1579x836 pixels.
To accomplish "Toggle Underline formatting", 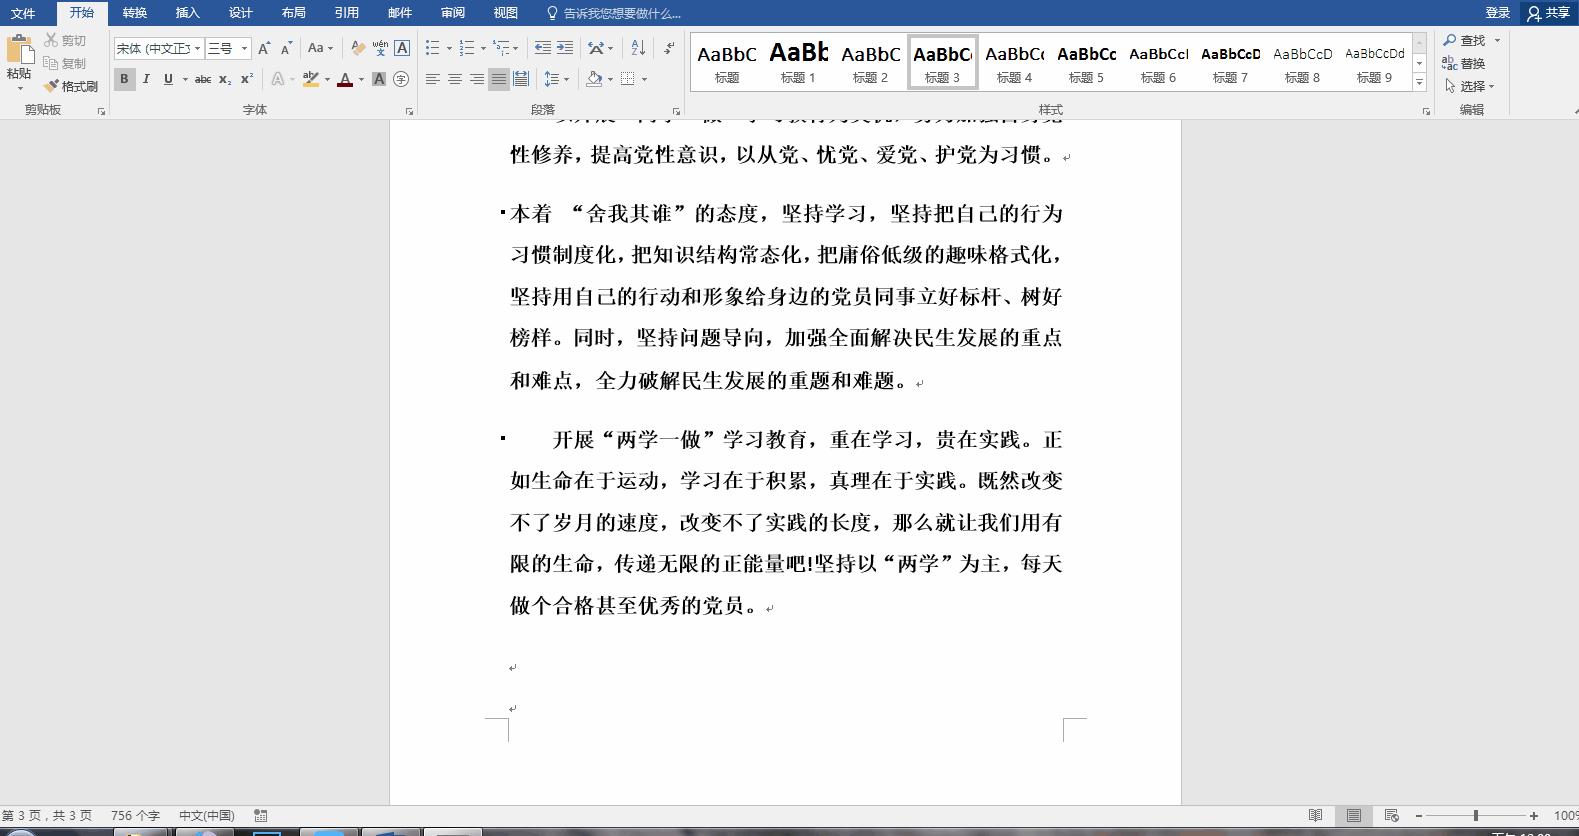I will pos(168,79).
